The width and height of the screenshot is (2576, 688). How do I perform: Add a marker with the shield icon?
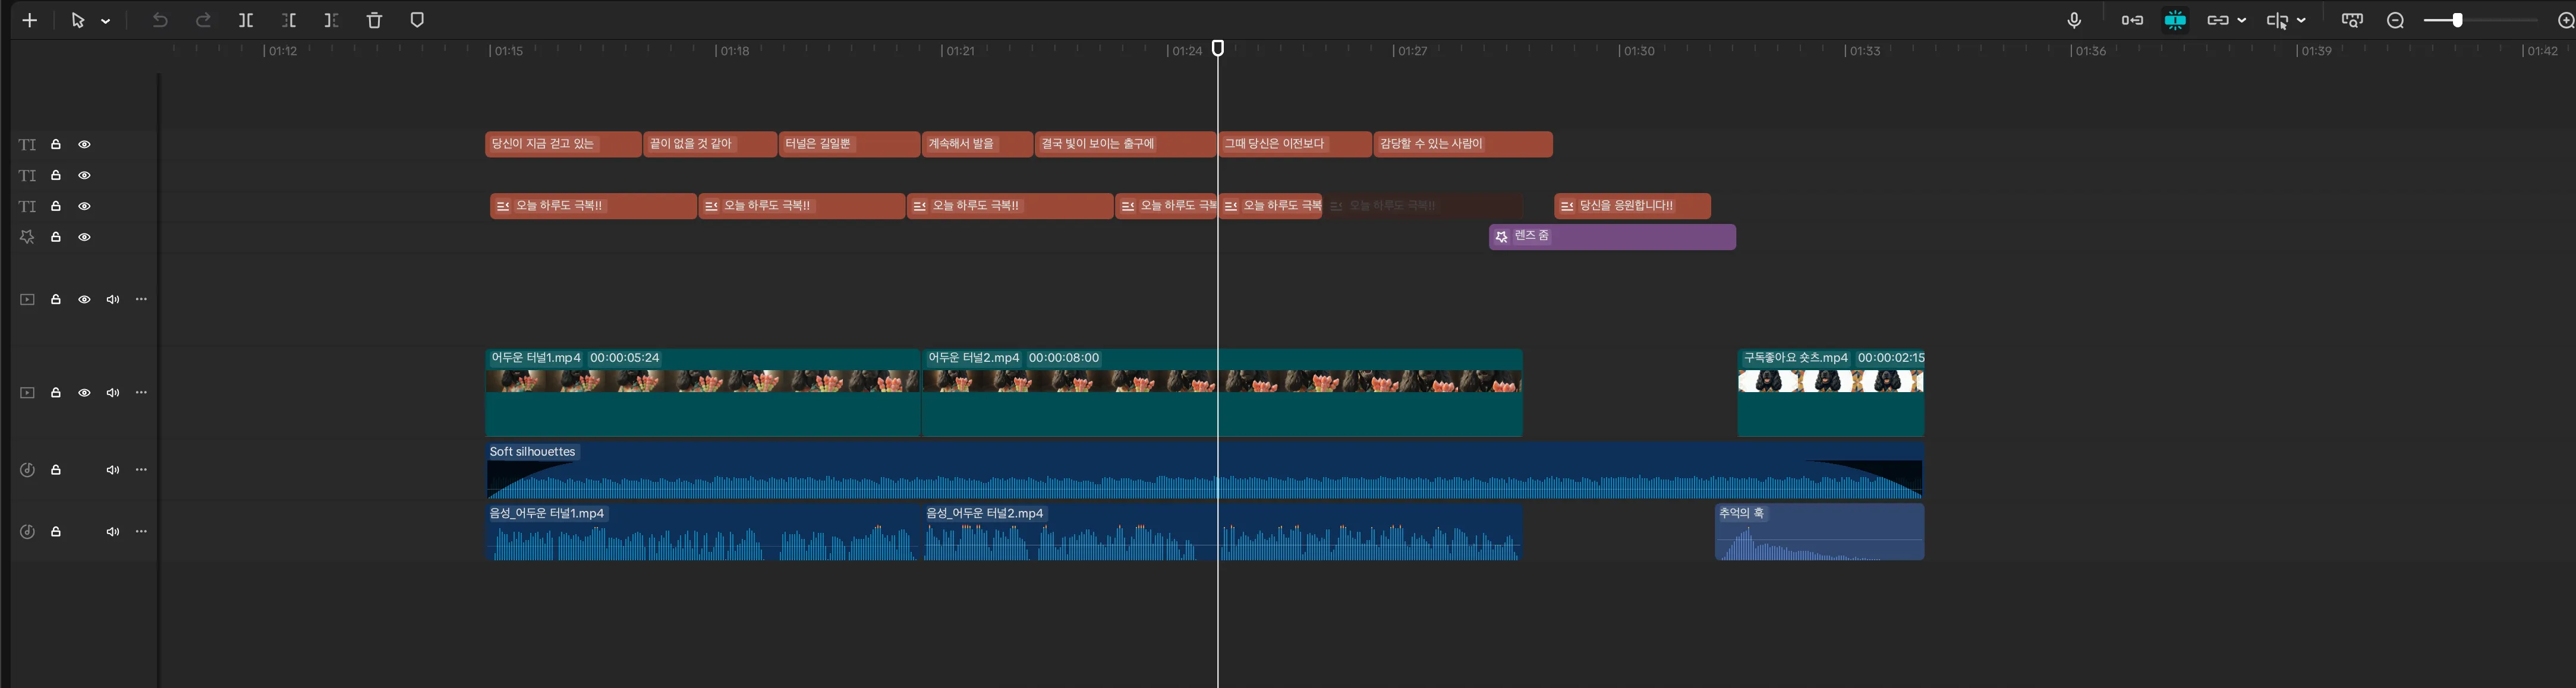pos(417,20)
